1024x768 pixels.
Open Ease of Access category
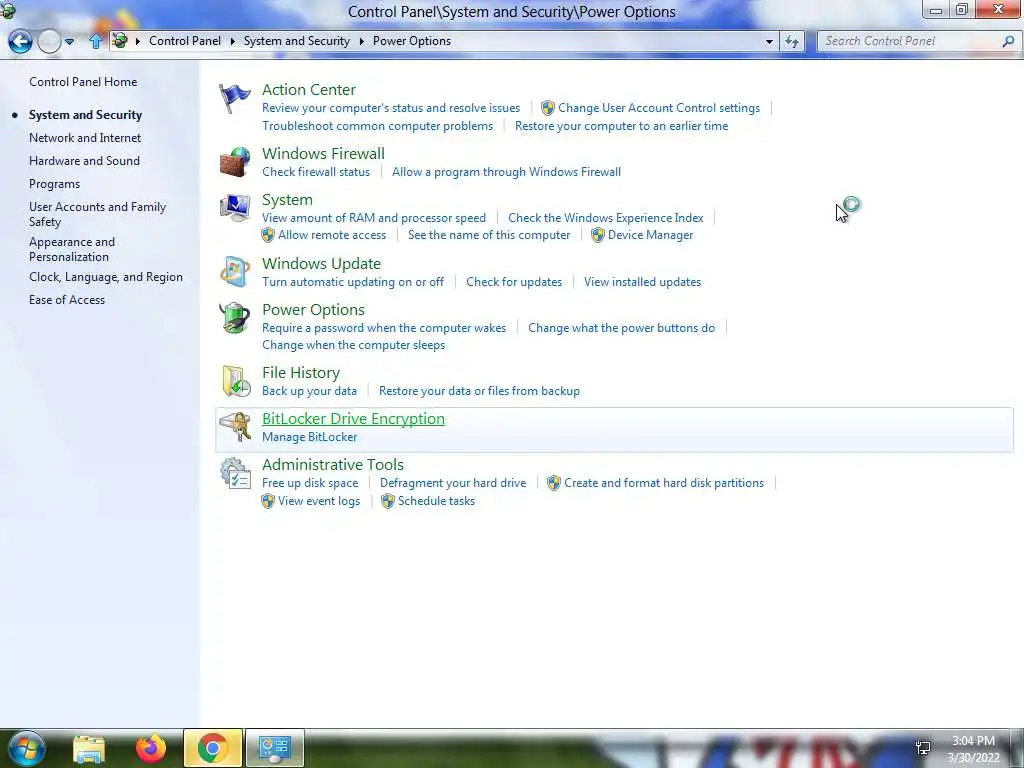[67, 300]
